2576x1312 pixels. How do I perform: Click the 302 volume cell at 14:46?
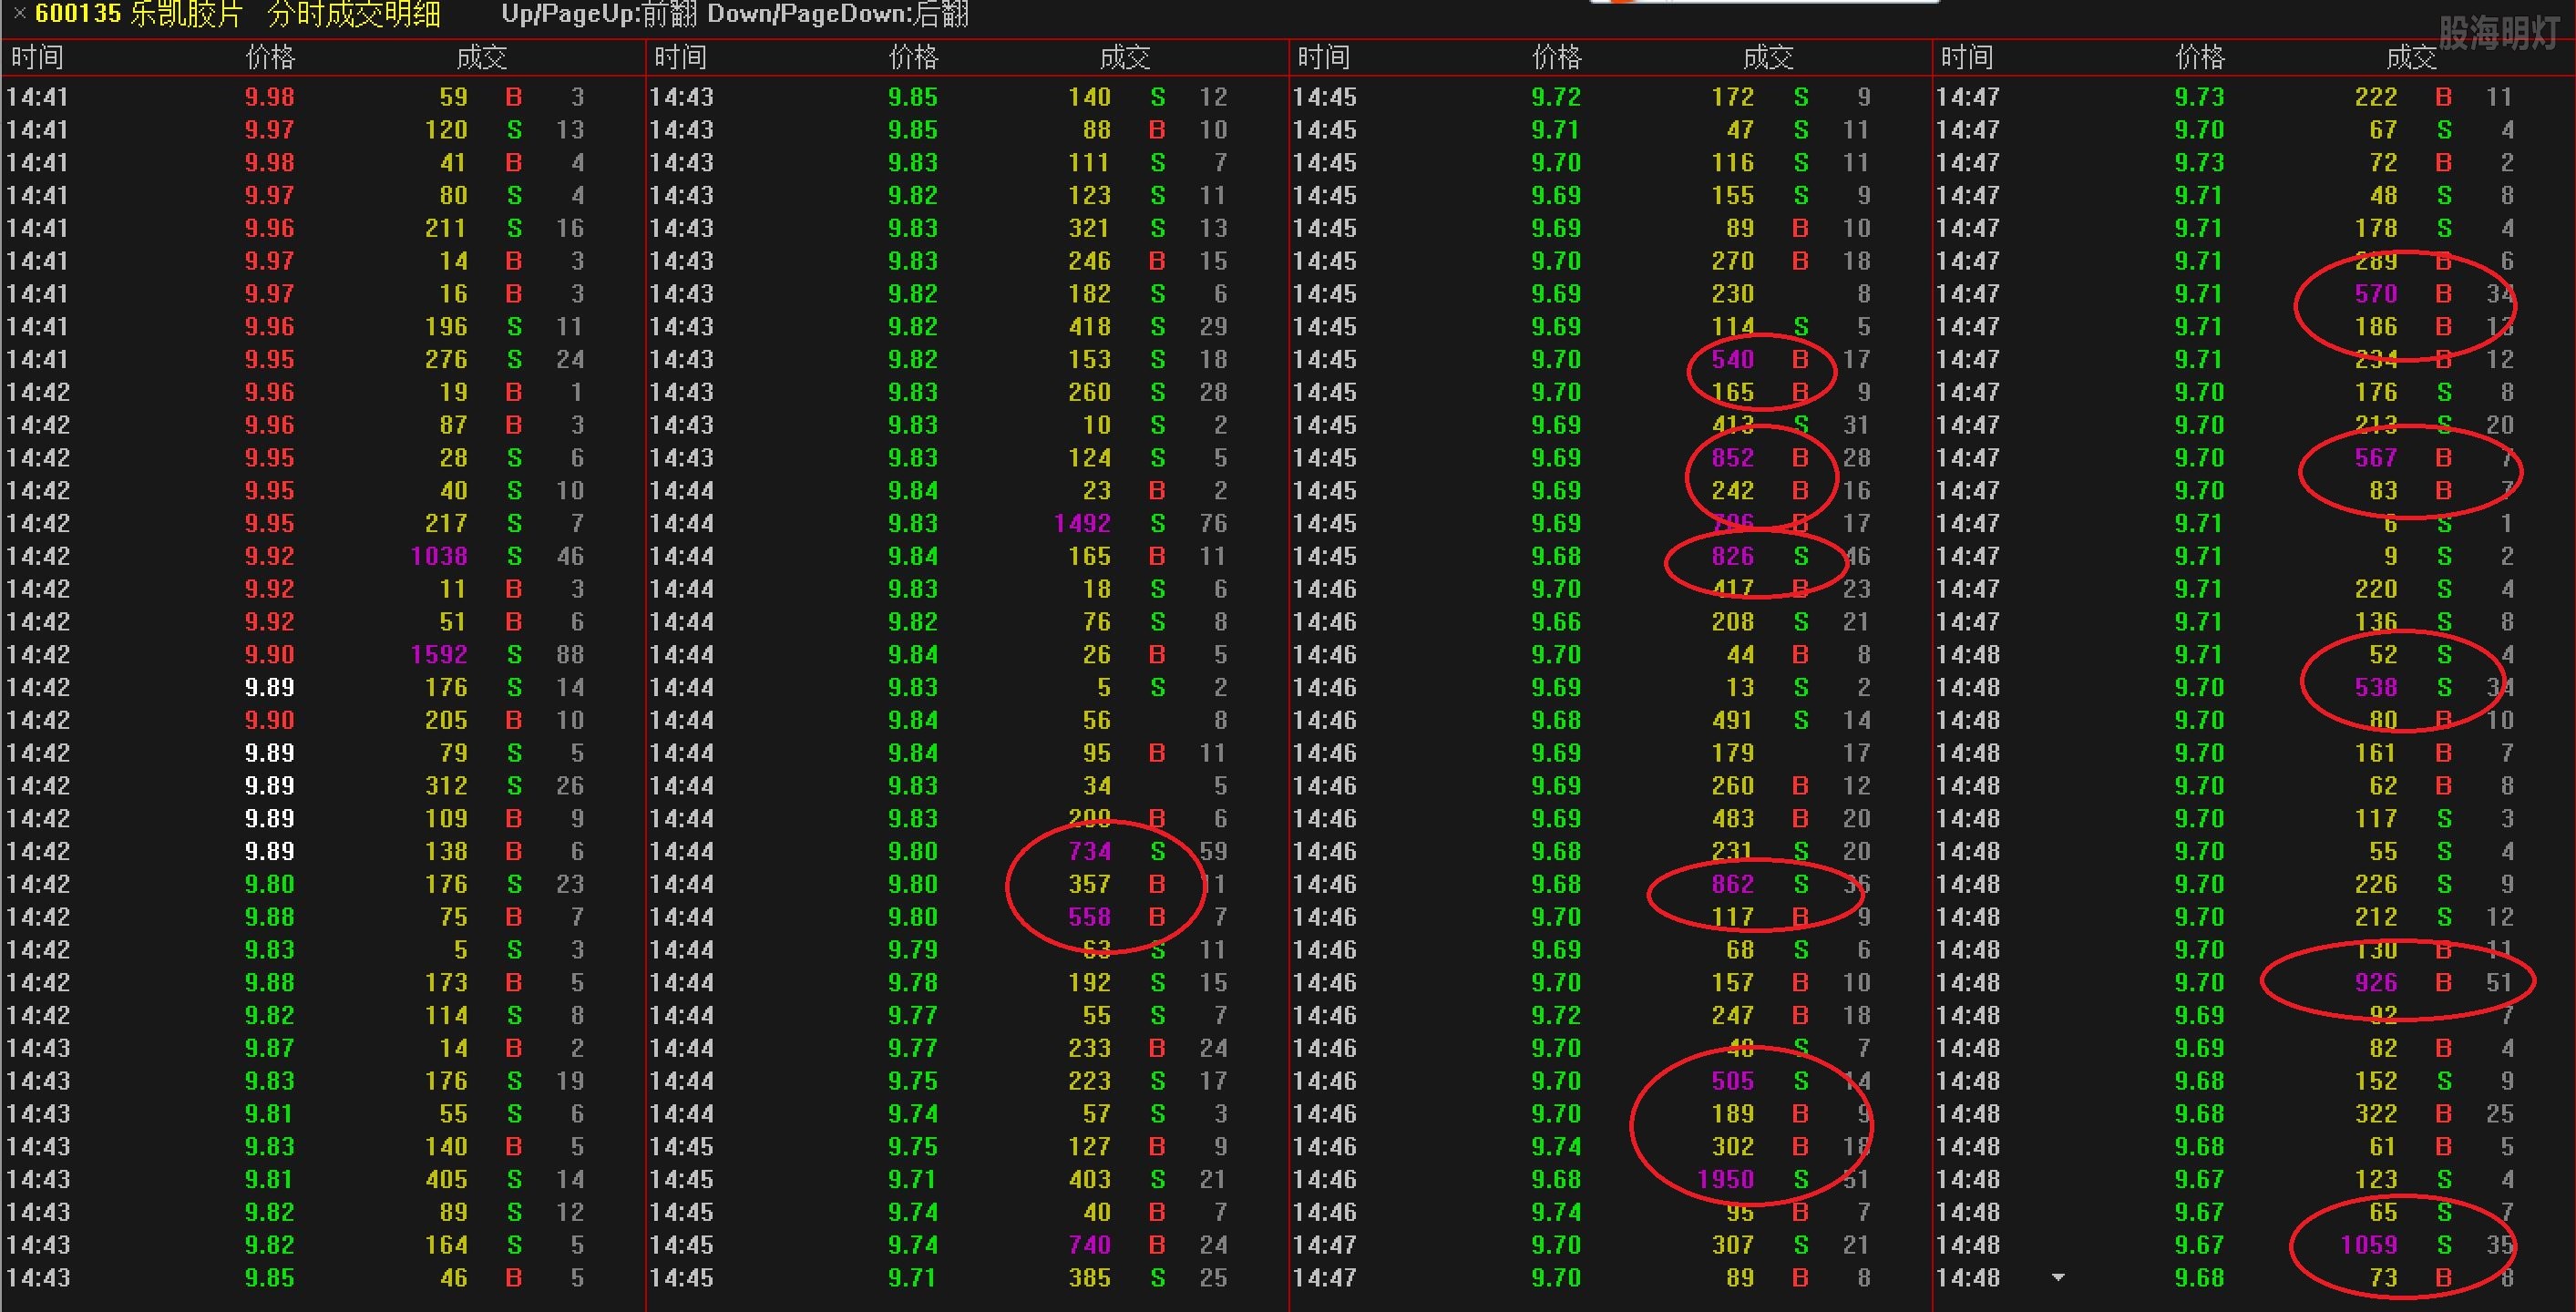(1733, 1147)
